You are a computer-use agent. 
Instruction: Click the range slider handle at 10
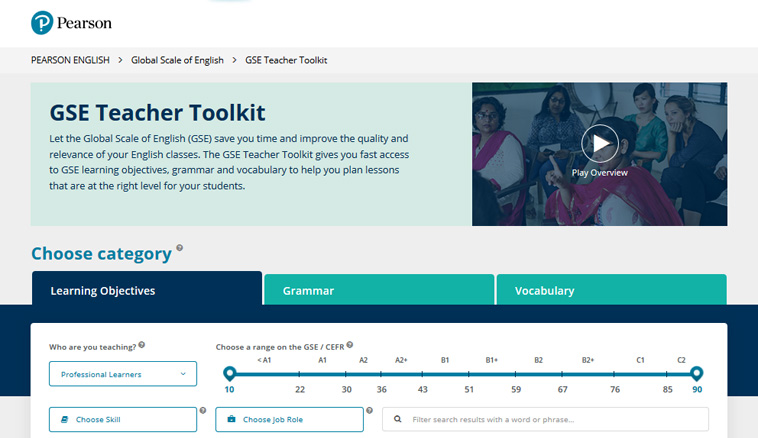click(230, 373)
